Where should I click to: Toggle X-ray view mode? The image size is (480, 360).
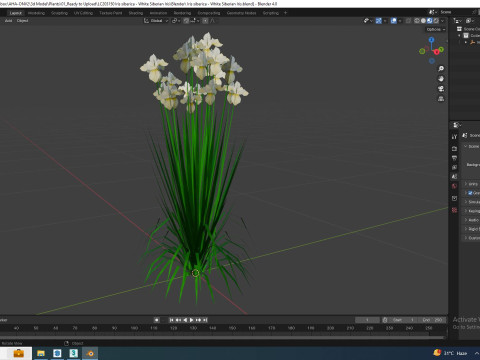coord(408,21)
